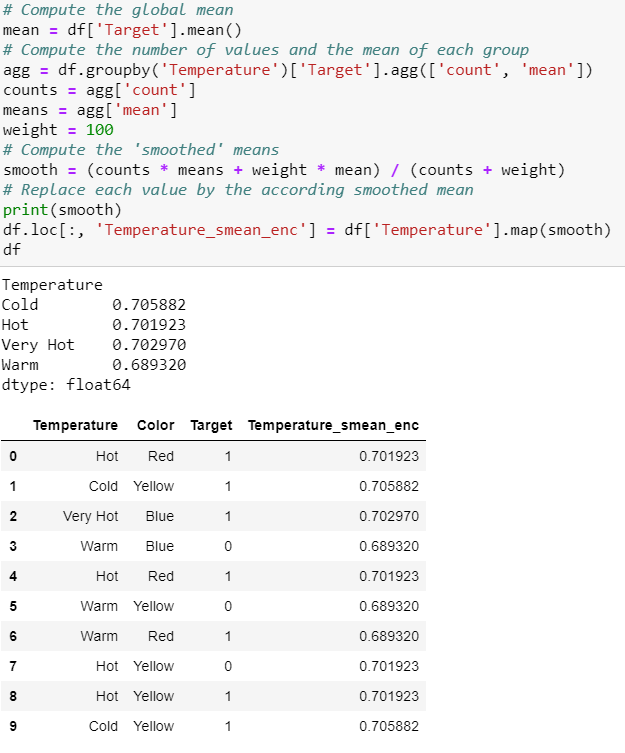Viewport: 625px width, 753px height.
Task: Click the dtype: float64 output text
Action: pyautogui.click(x=66, y=385)
